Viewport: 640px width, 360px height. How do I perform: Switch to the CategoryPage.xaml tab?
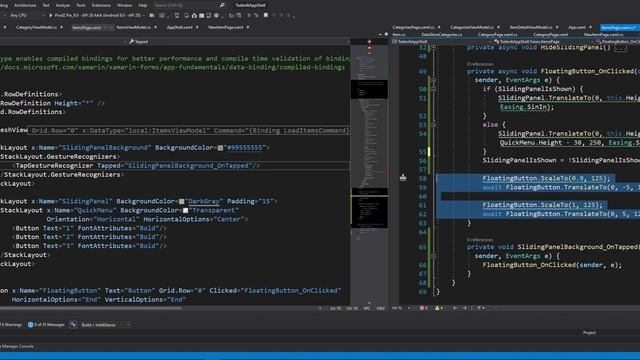coord(551,35)
